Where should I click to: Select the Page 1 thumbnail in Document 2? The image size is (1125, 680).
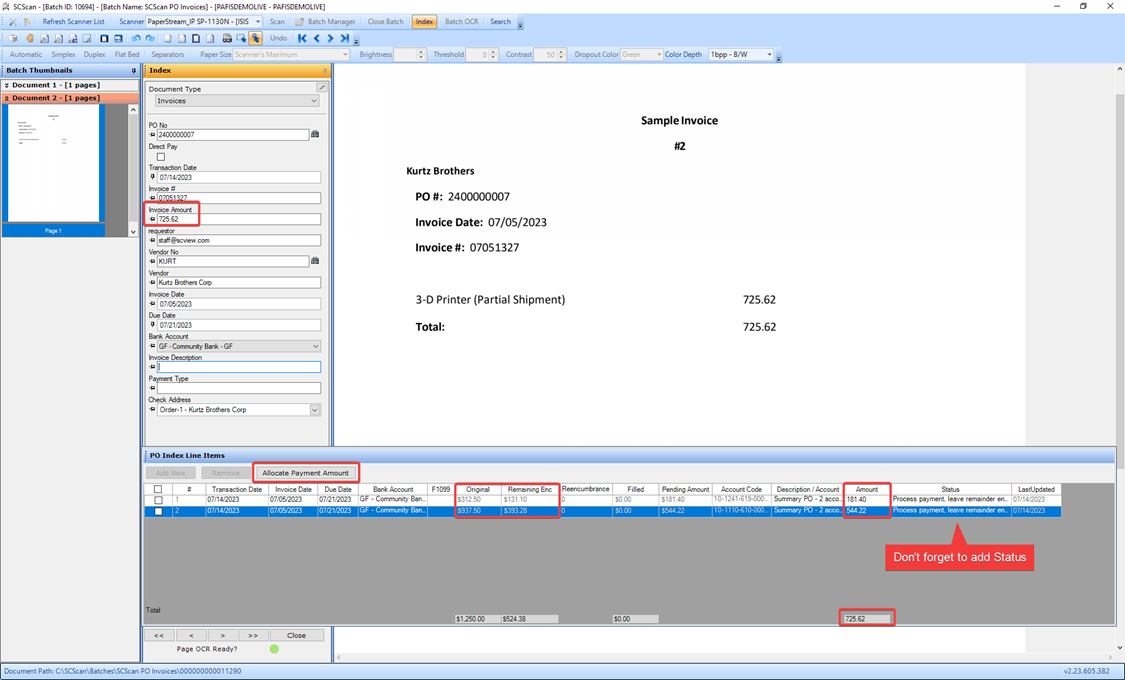point(54,165)
